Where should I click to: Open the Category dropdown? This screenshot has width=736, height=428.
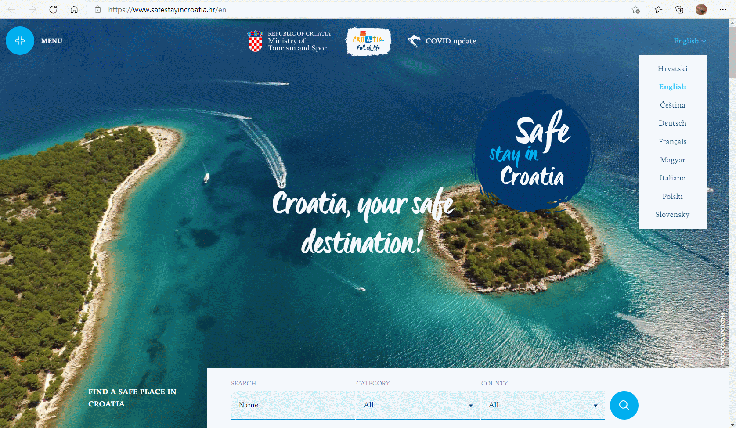[x=418, y=405]
